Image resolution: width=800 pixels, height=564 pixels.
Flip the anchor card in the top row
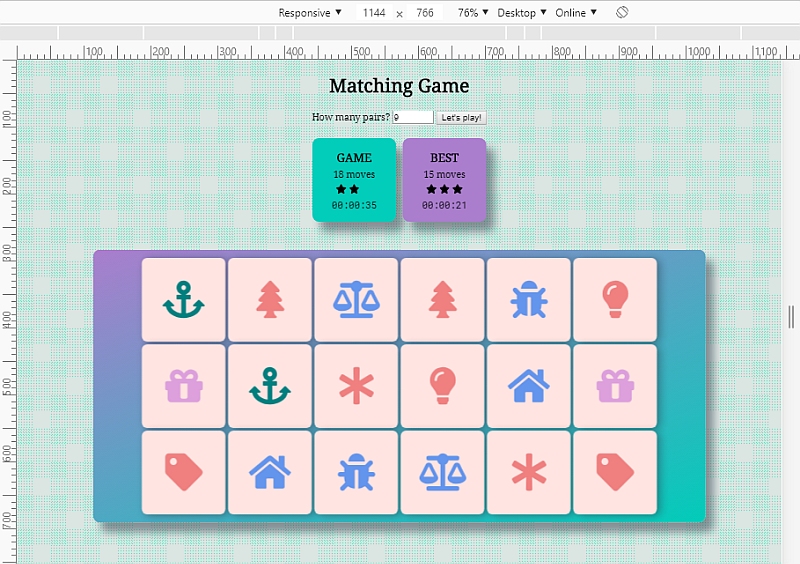point(184,299)
